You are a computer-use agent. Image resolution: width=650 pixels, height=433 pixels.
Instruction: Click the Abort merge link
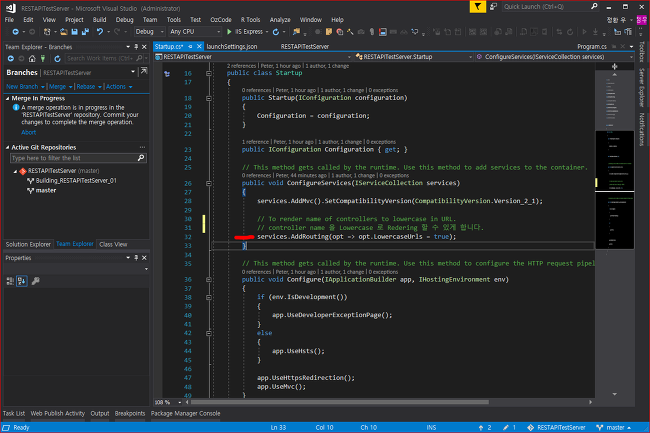click(x=29, y=132)
